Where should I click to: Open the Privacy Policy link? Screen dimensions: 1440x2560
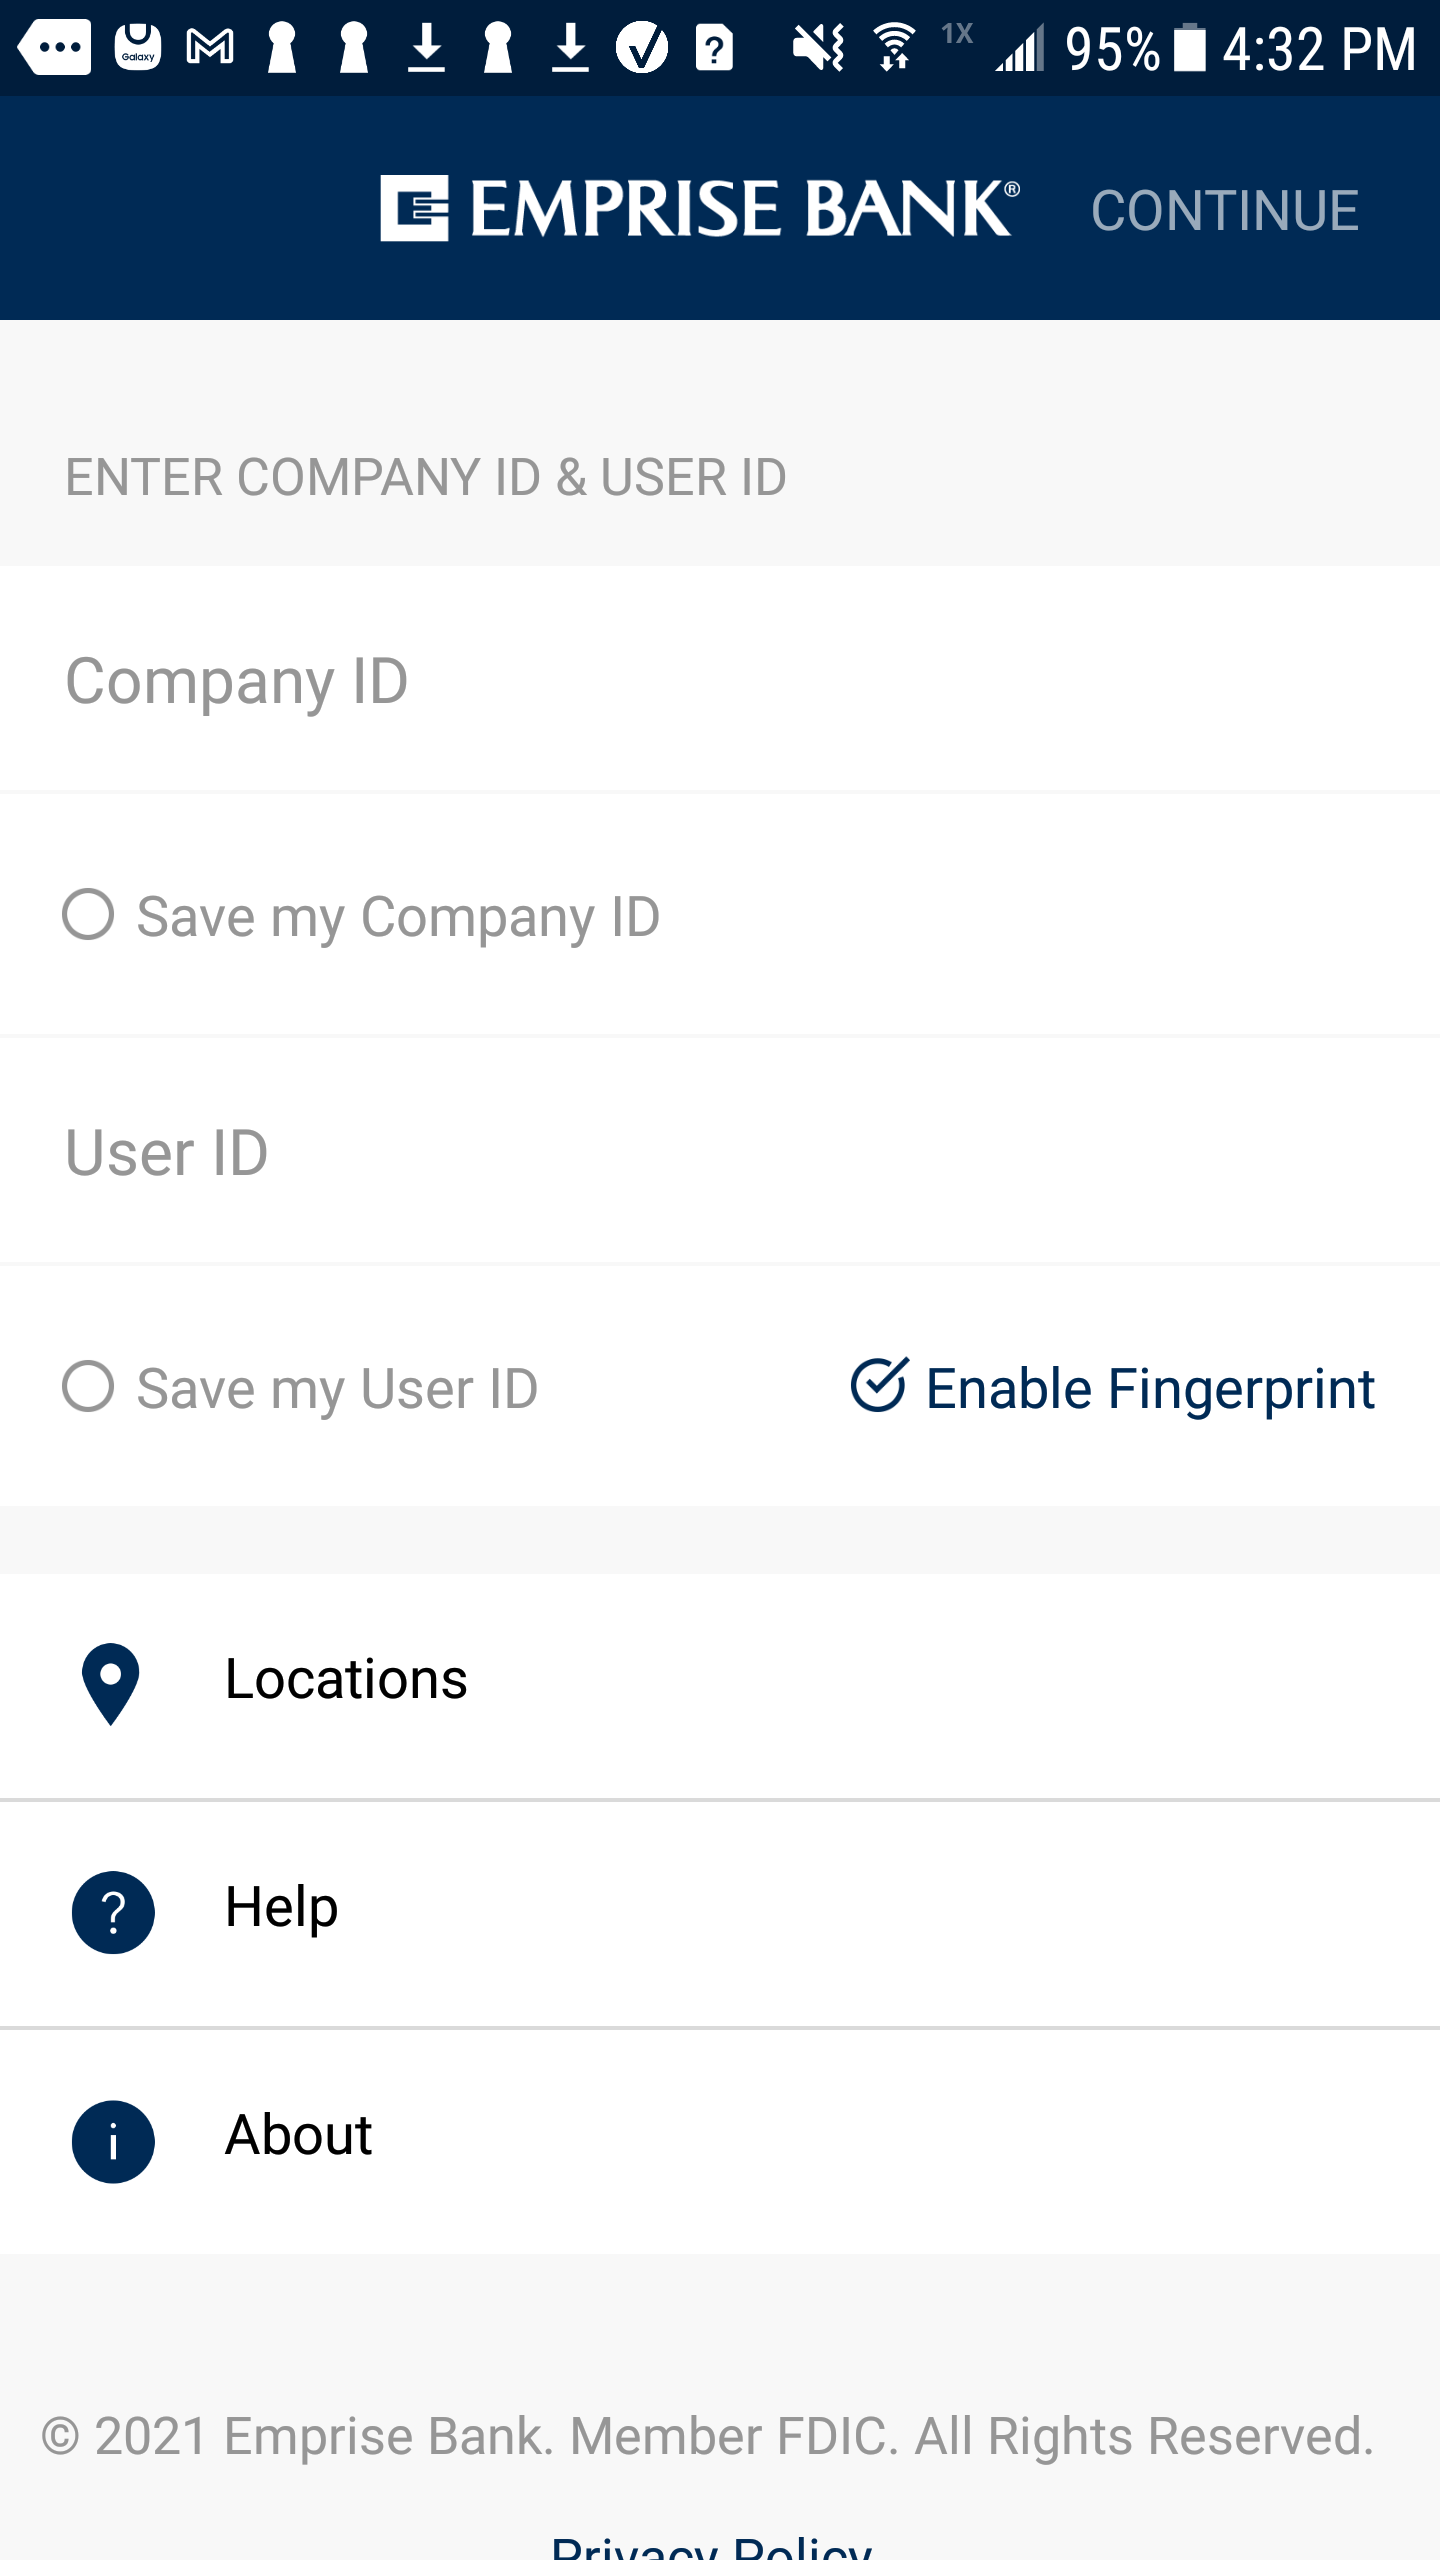(712, 2545)
